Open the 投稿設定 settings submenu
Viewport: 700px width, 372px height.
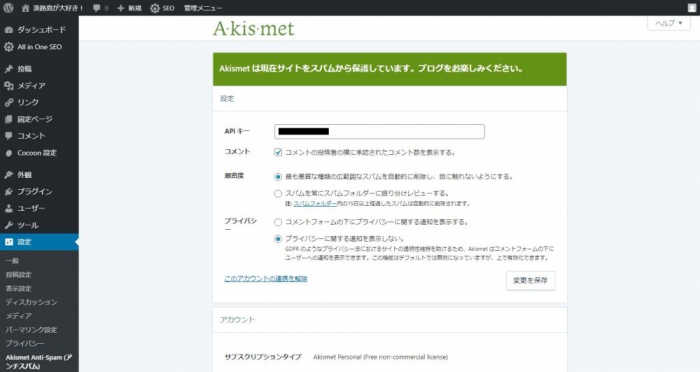tap(19, 275)
